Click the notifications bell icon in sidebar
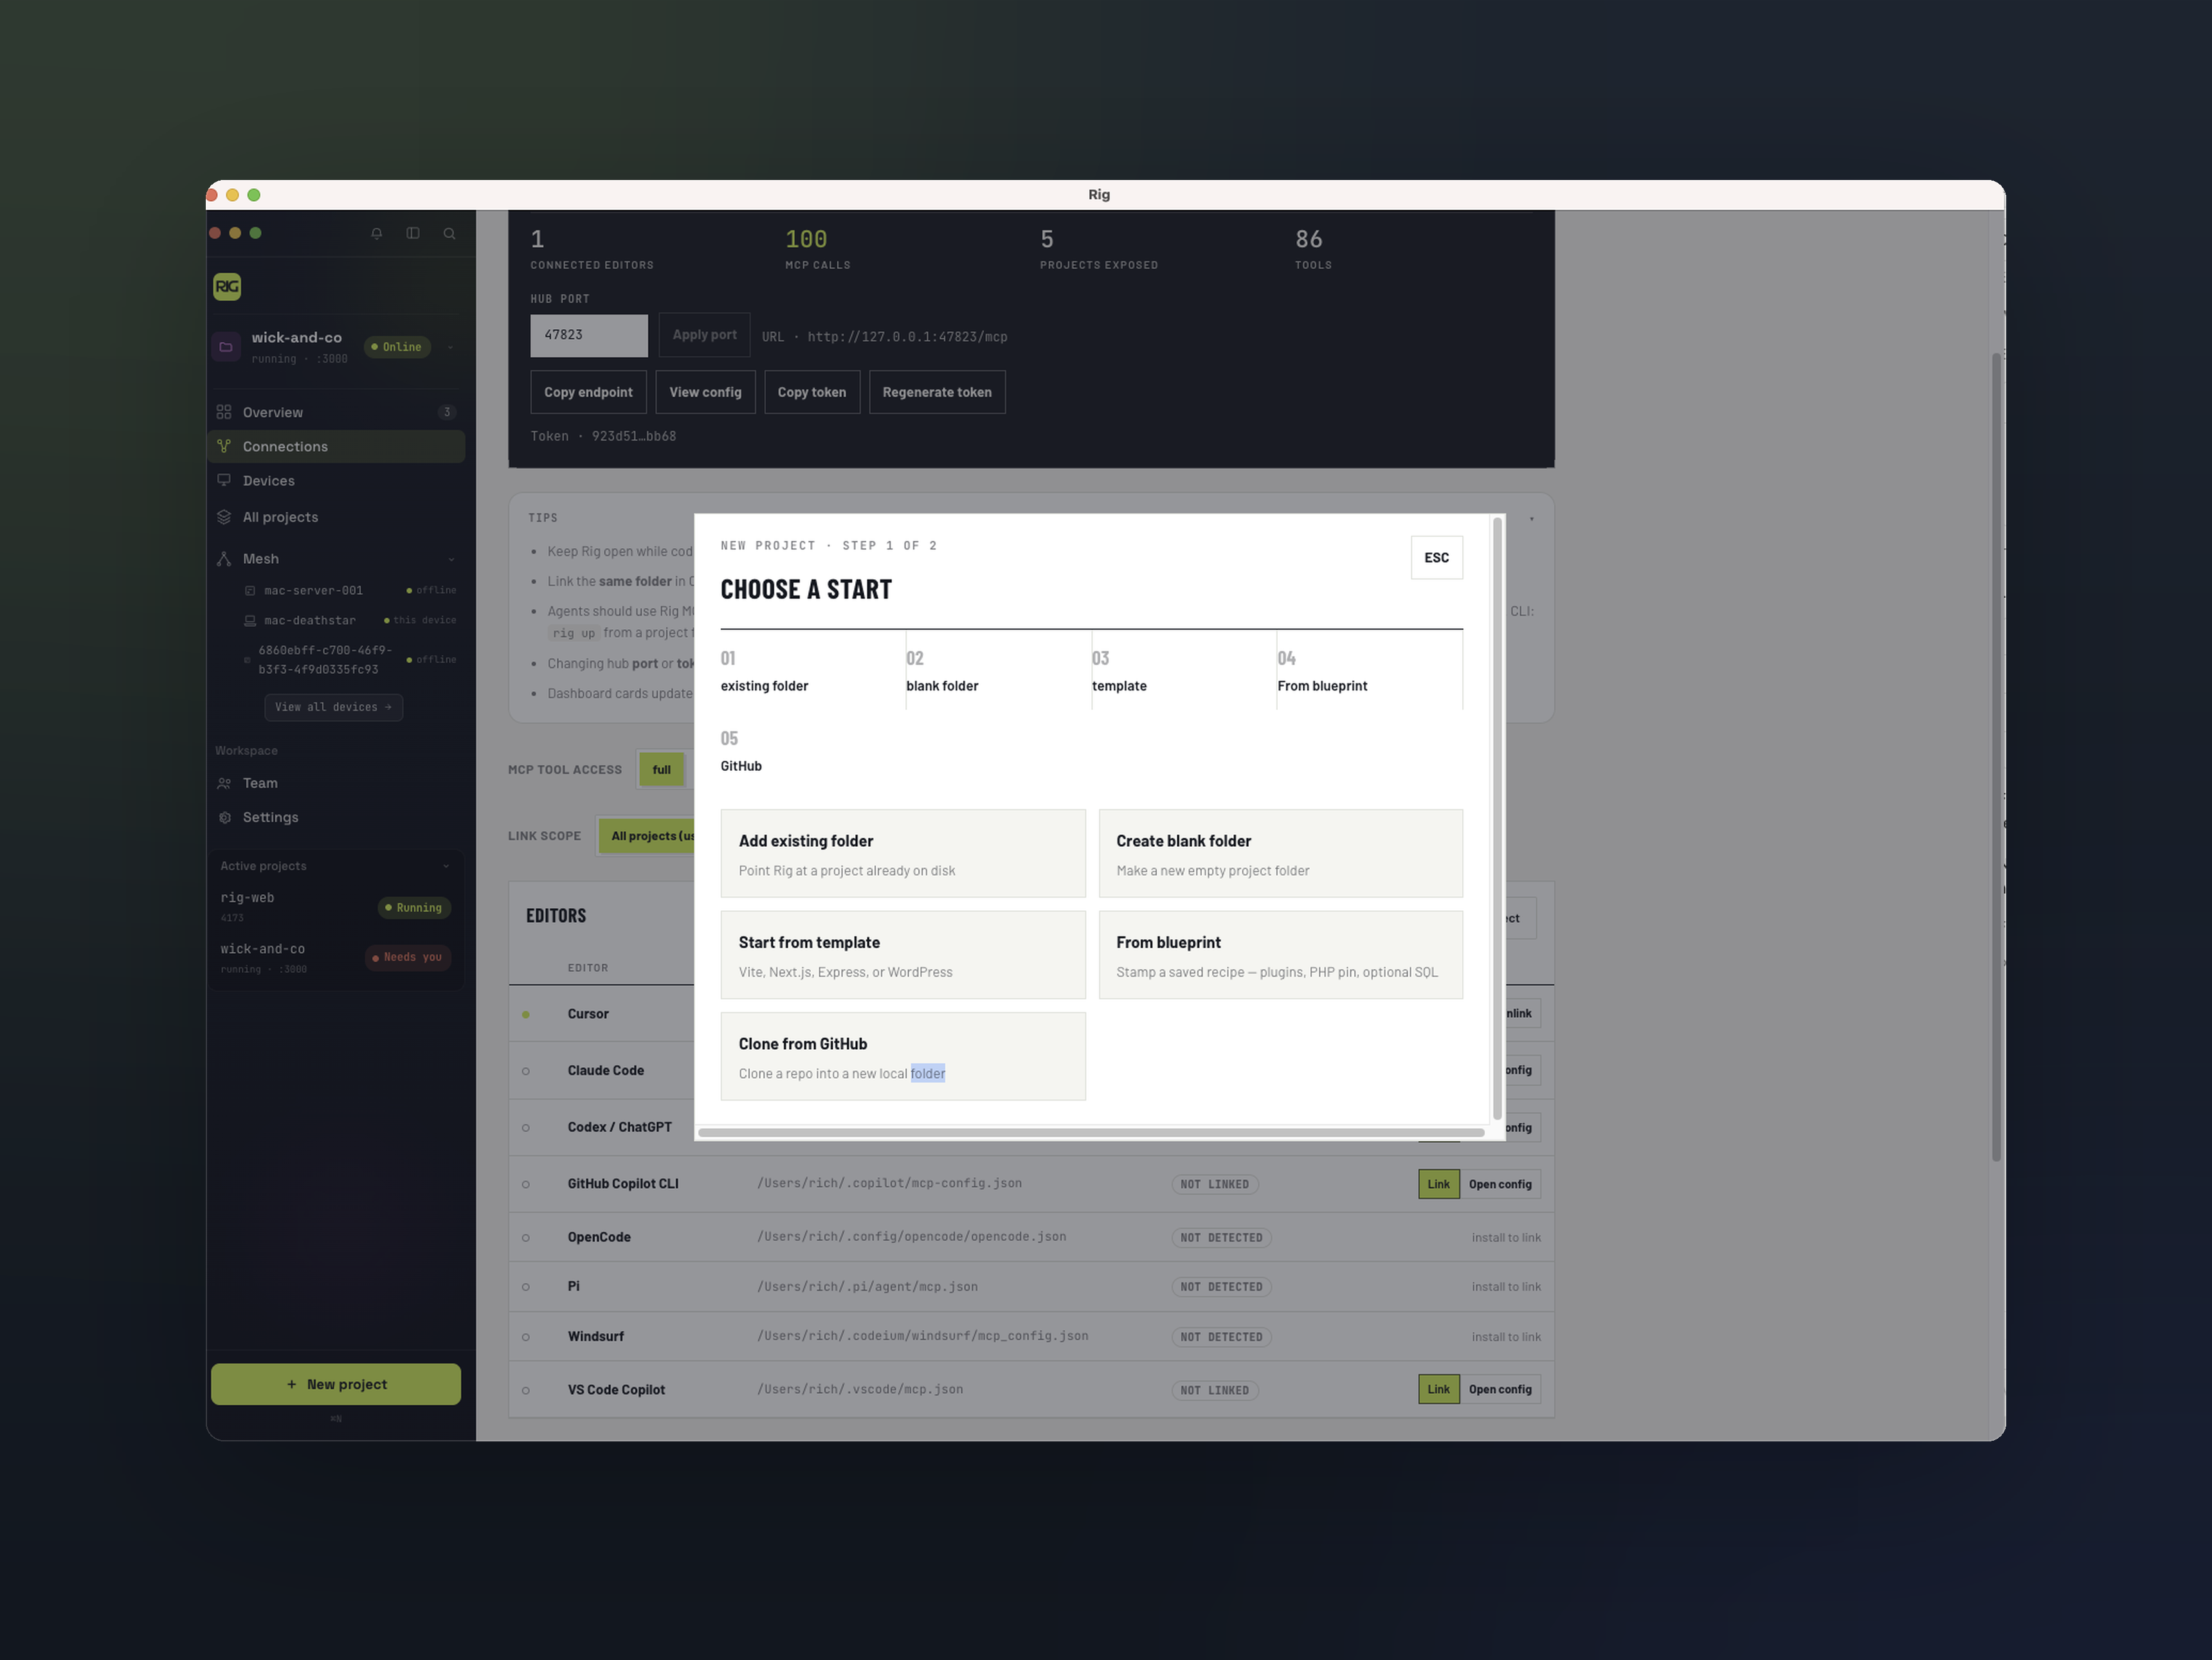2212x1660 pixels. click(x=377, y=233)
